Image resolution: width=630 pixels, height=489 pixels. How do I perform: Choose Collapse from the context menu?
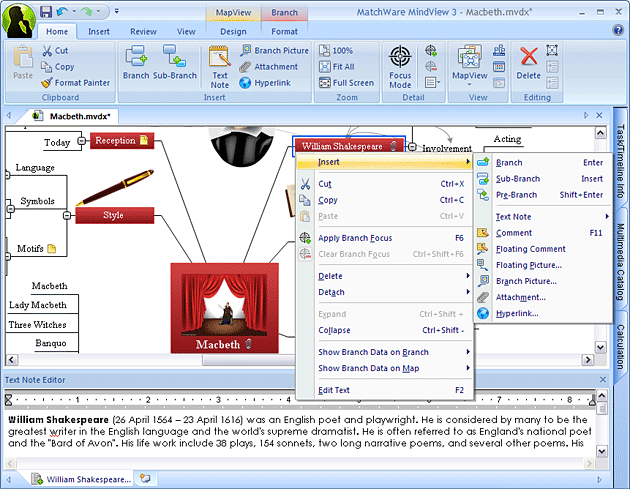click(385, 330)
